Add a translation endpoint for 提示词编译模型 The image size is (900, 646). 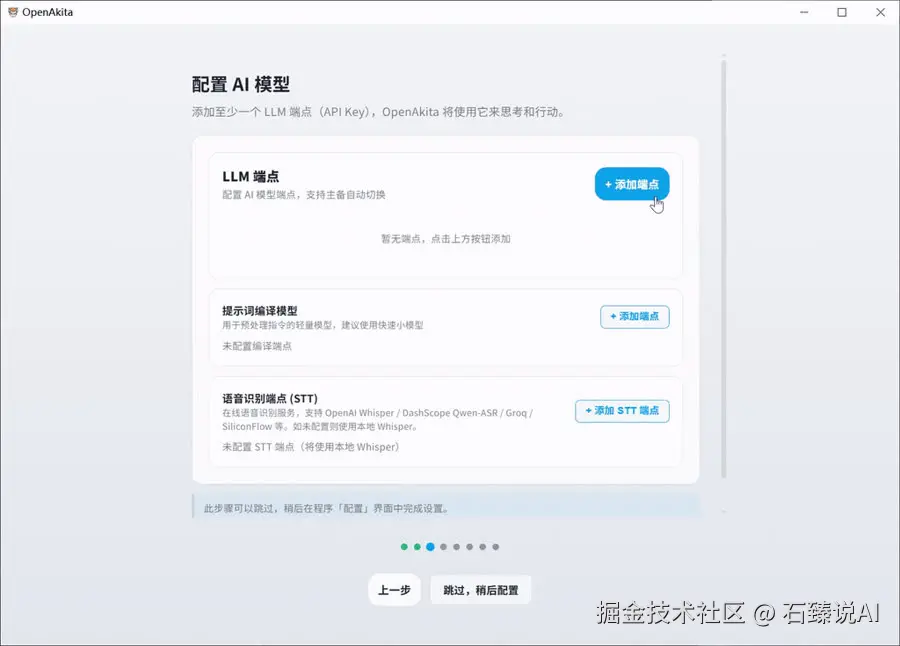(x=634, y=316)
